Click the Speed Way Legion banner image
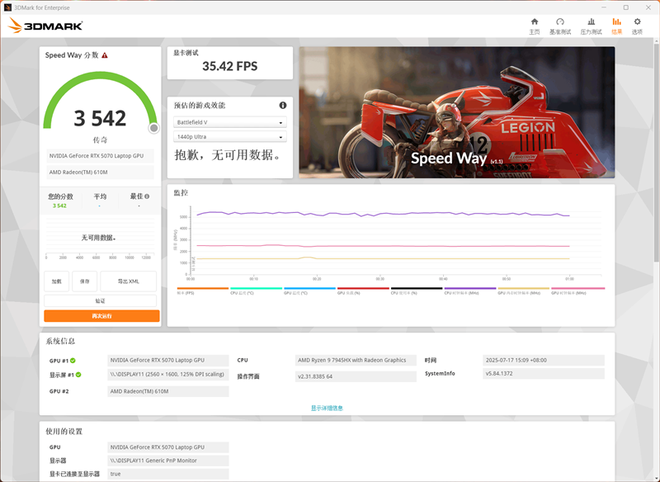The image size is (660, 482). (x=456, y=112)
